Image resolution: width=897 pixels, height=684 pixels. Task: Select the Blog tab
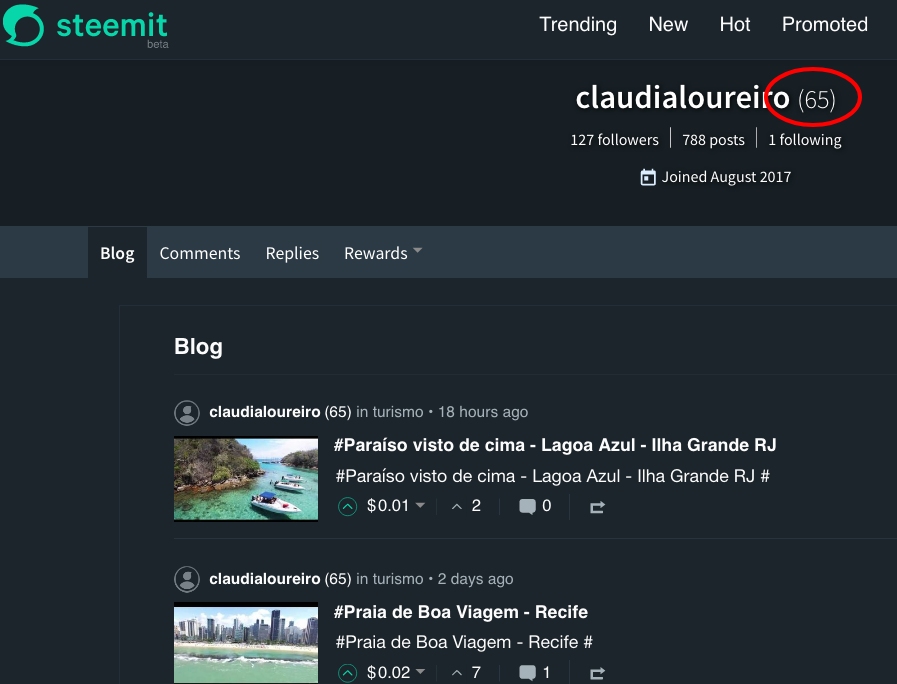click(117, 253)
